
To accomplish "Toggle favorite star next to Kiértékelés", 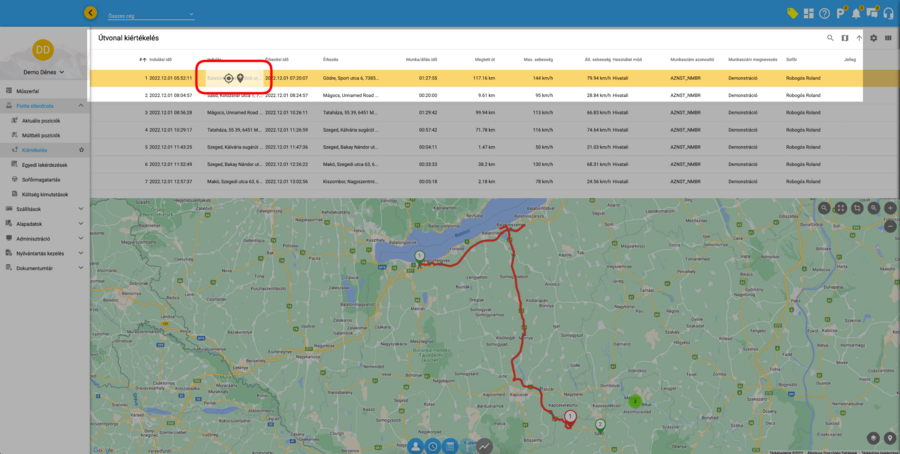I will (x=81, y=149).
